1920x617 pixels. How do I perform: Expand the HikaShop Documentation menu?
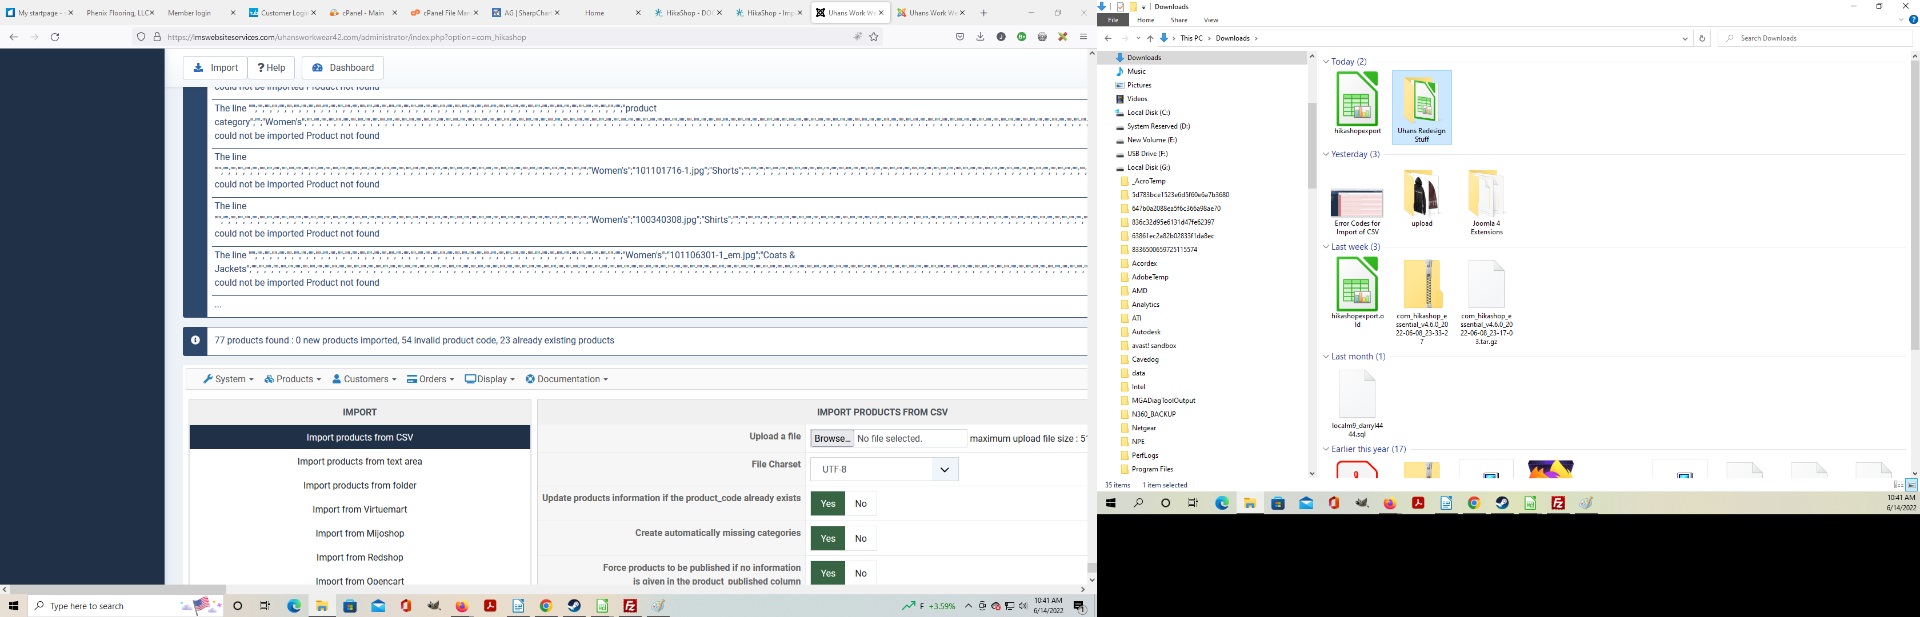pyautogui.click(x=567, y=379)
